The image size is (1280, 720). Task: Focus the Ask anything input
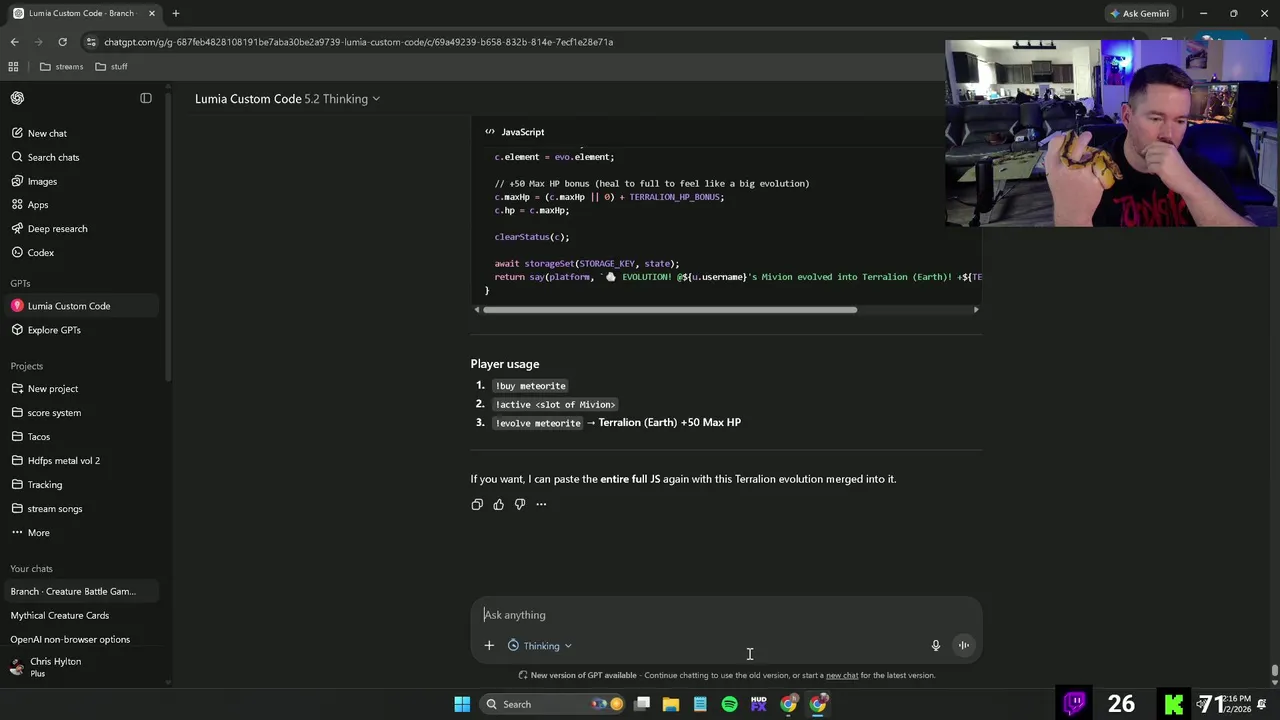pos(726,615)
